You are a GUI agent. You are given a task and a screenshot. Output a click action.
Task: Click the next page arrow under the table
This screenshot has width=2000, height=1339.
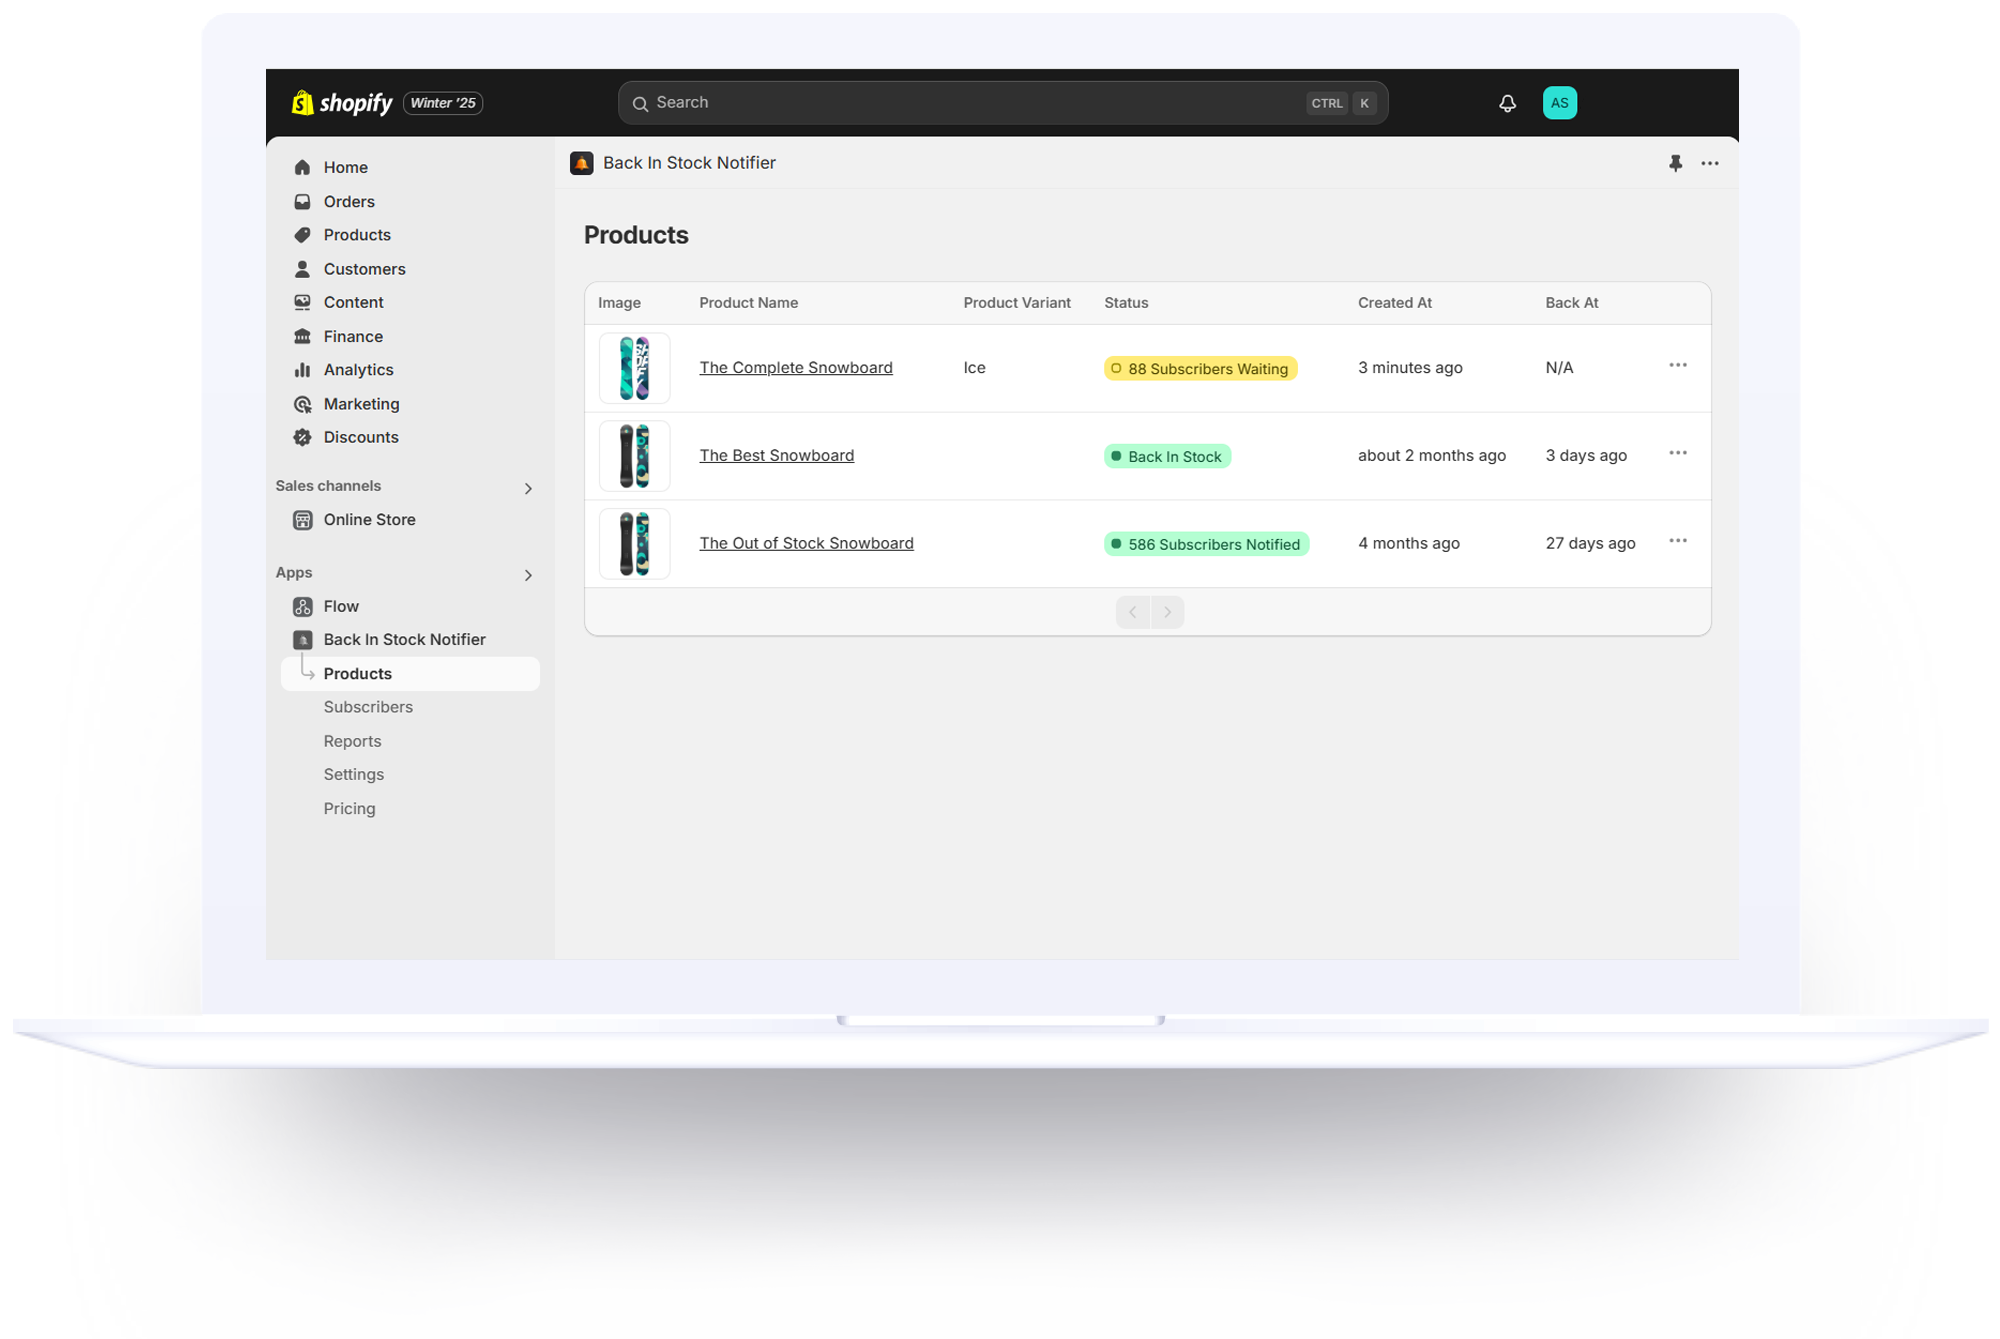tap(1168, 611)
